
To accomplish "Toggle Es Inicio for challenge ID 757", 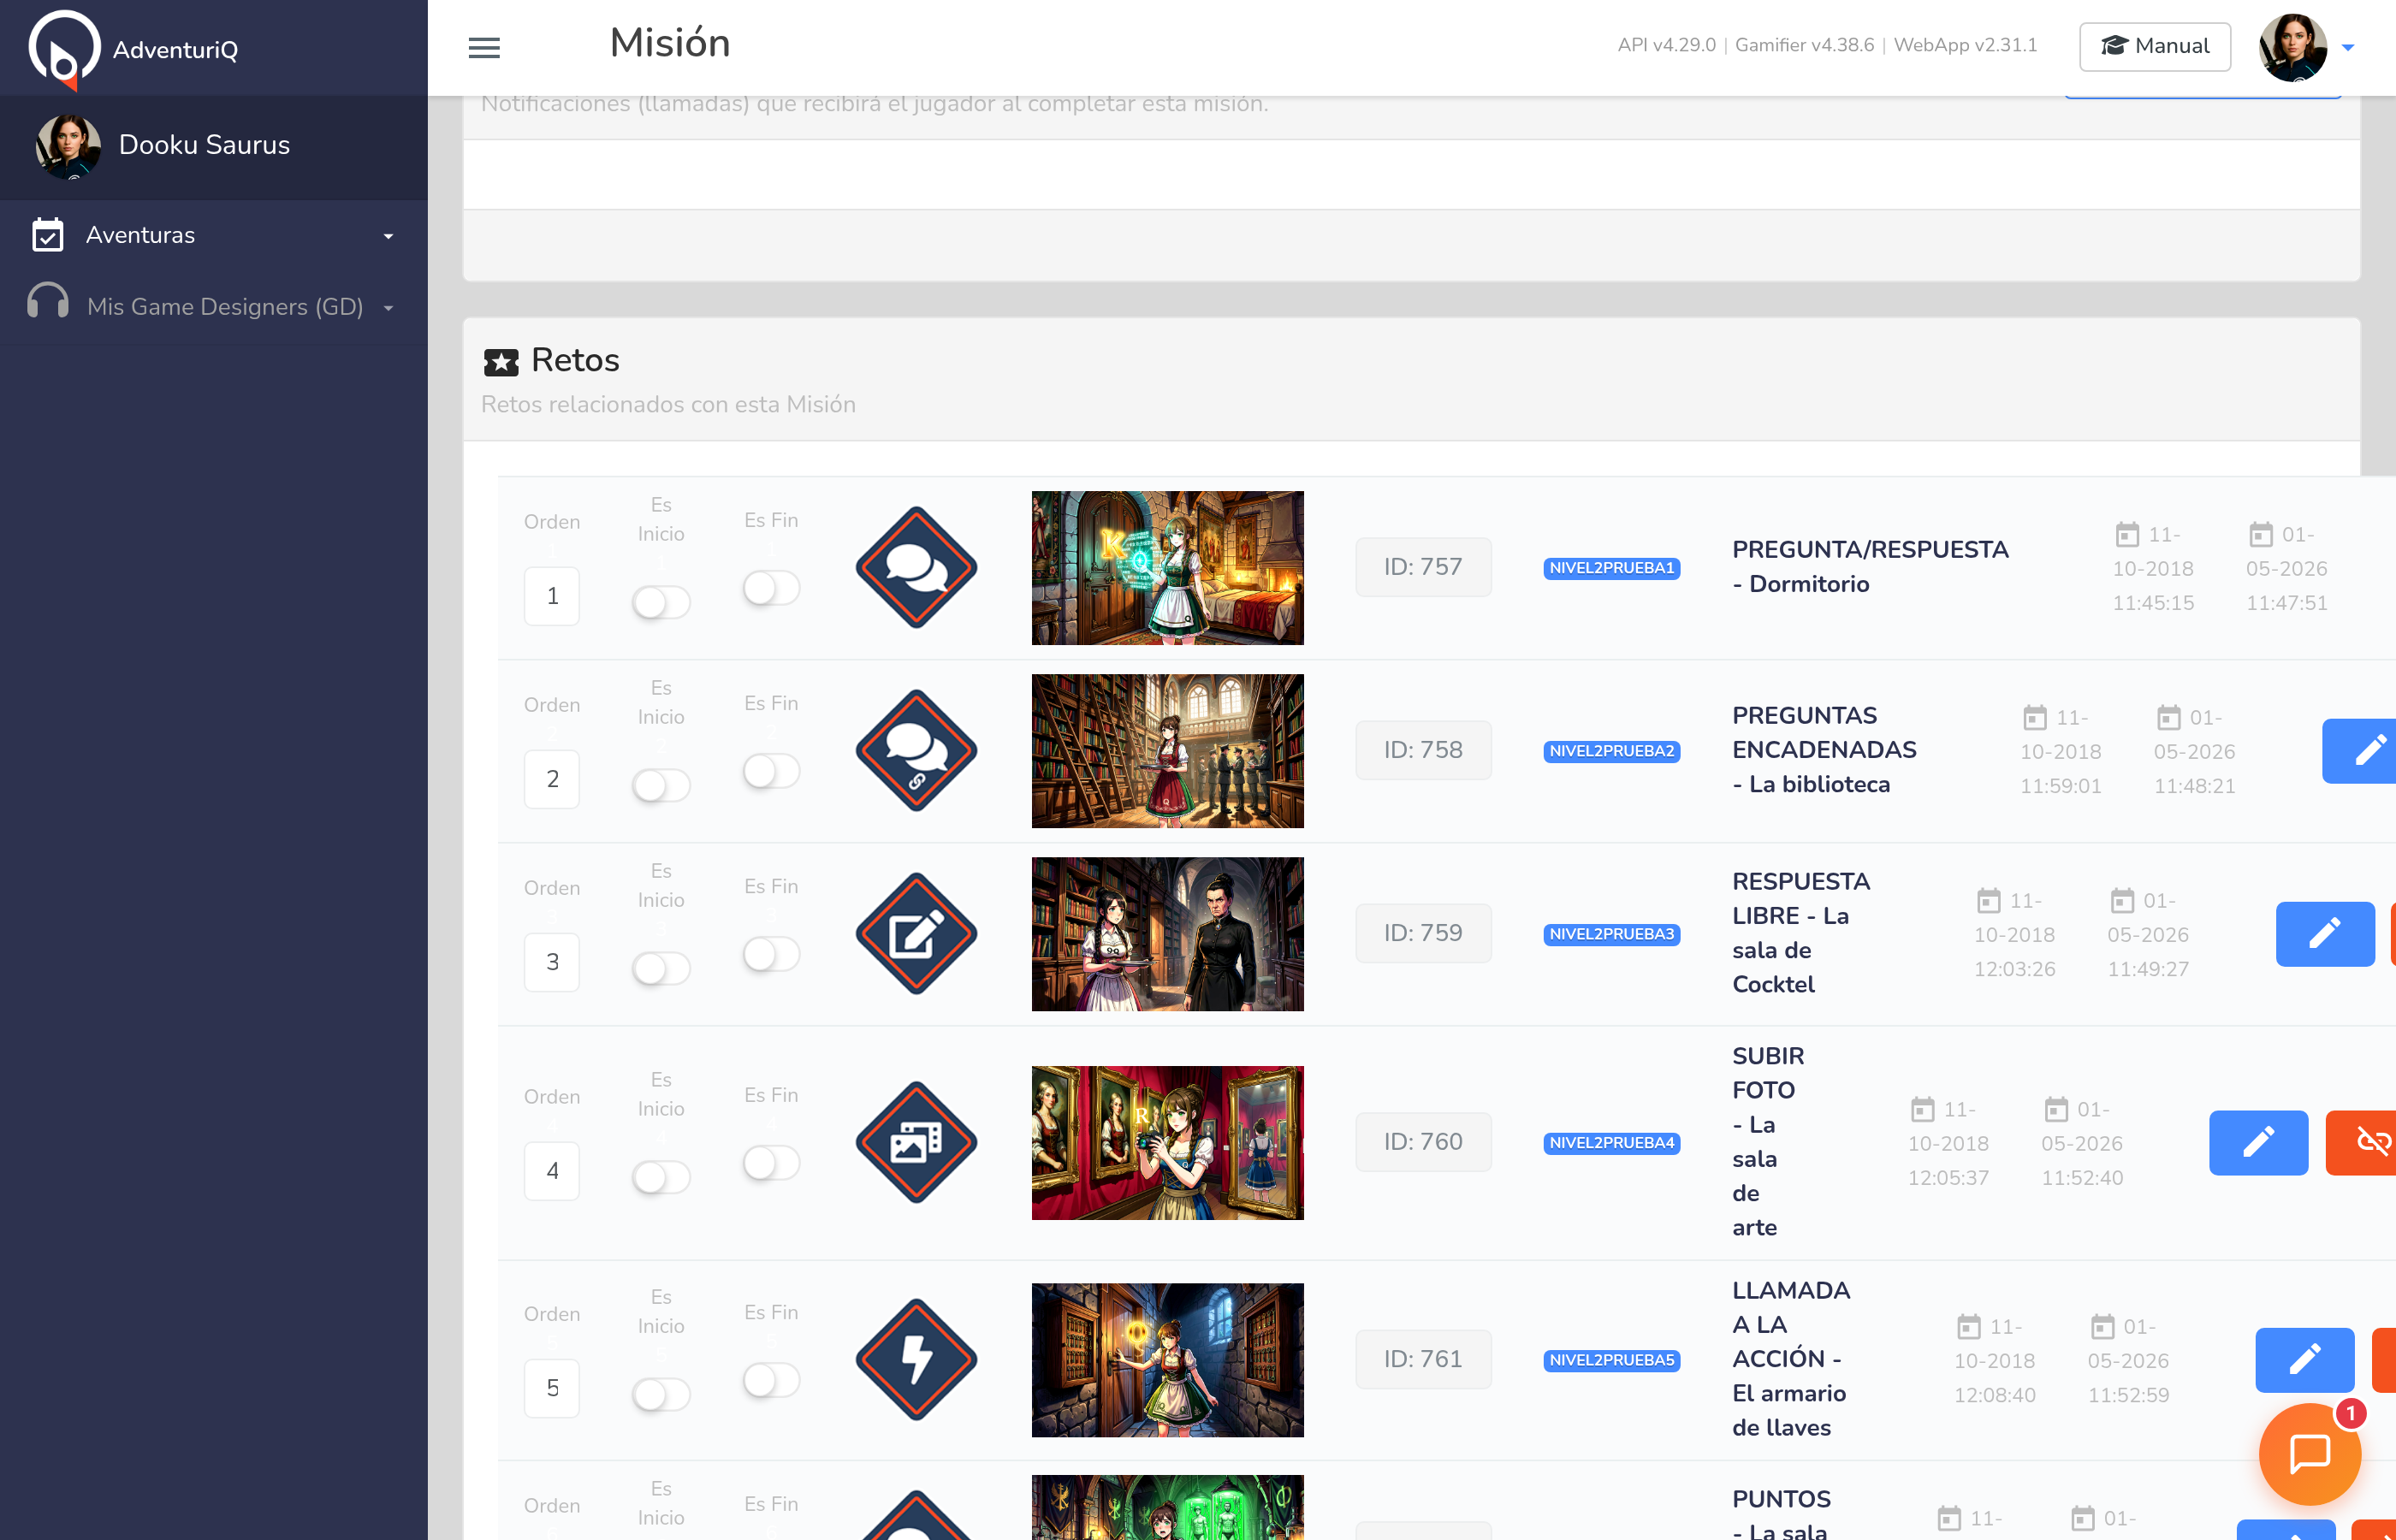I will click(661, 602).
